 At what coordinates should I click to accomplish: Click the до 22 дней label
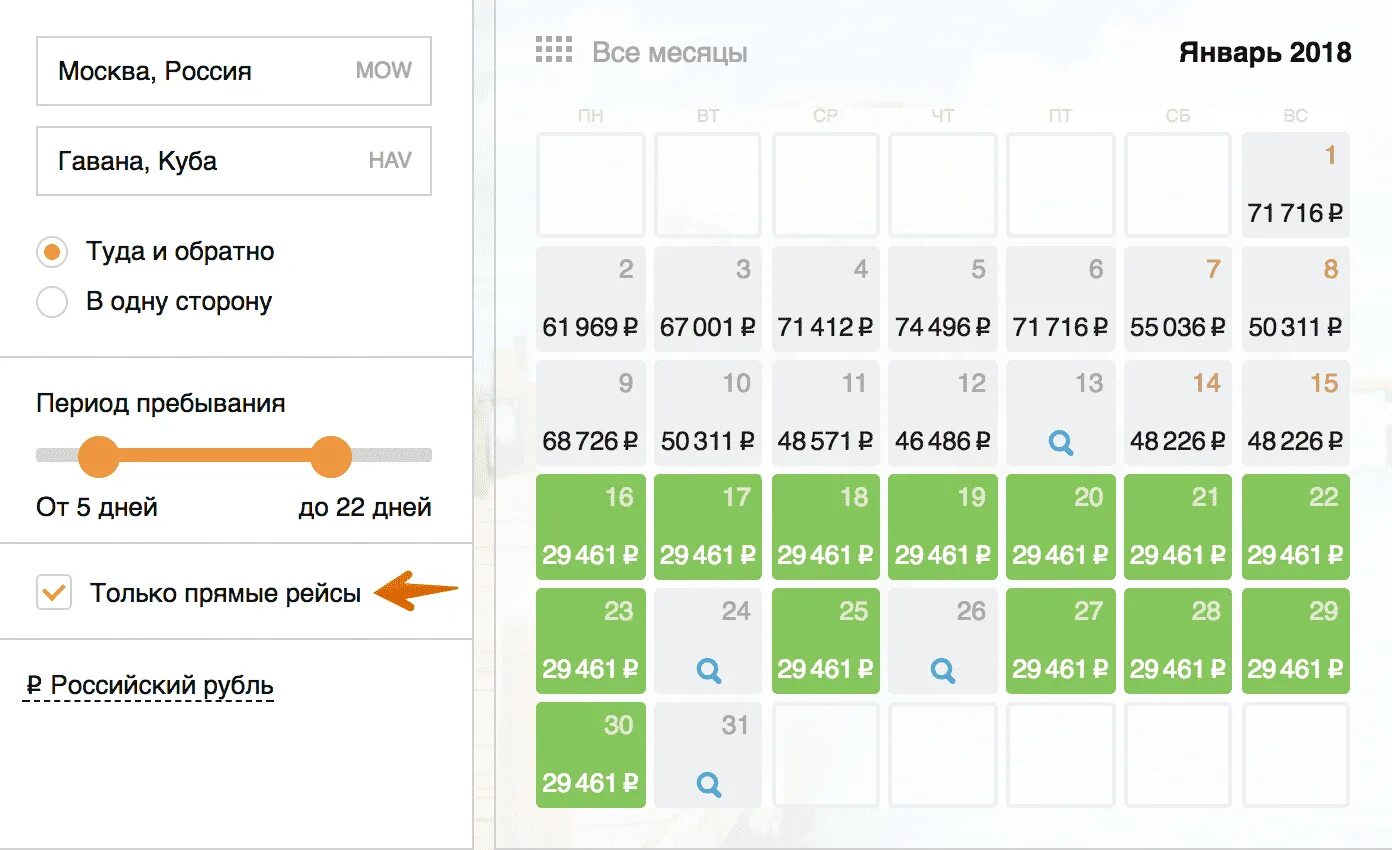[365, 507]
